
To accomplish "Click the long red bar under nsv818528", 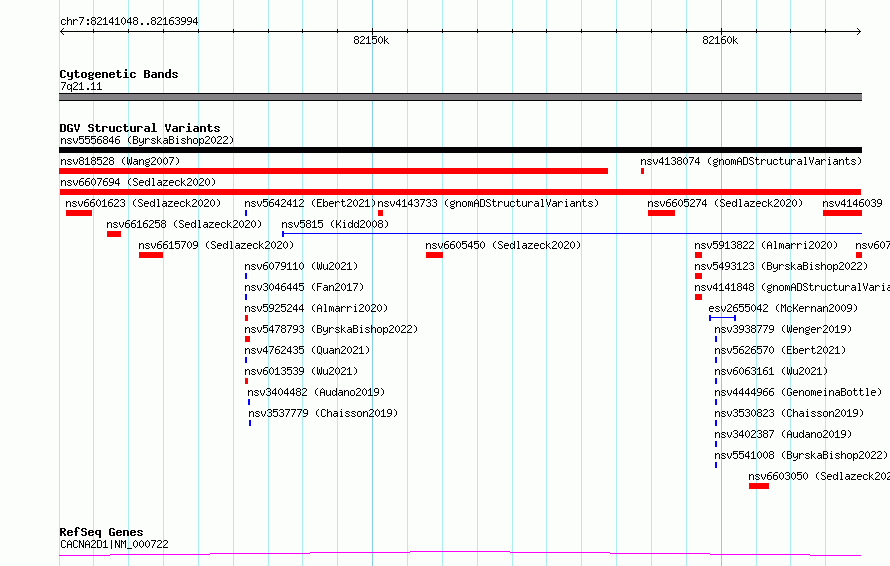I will (334, 171).
